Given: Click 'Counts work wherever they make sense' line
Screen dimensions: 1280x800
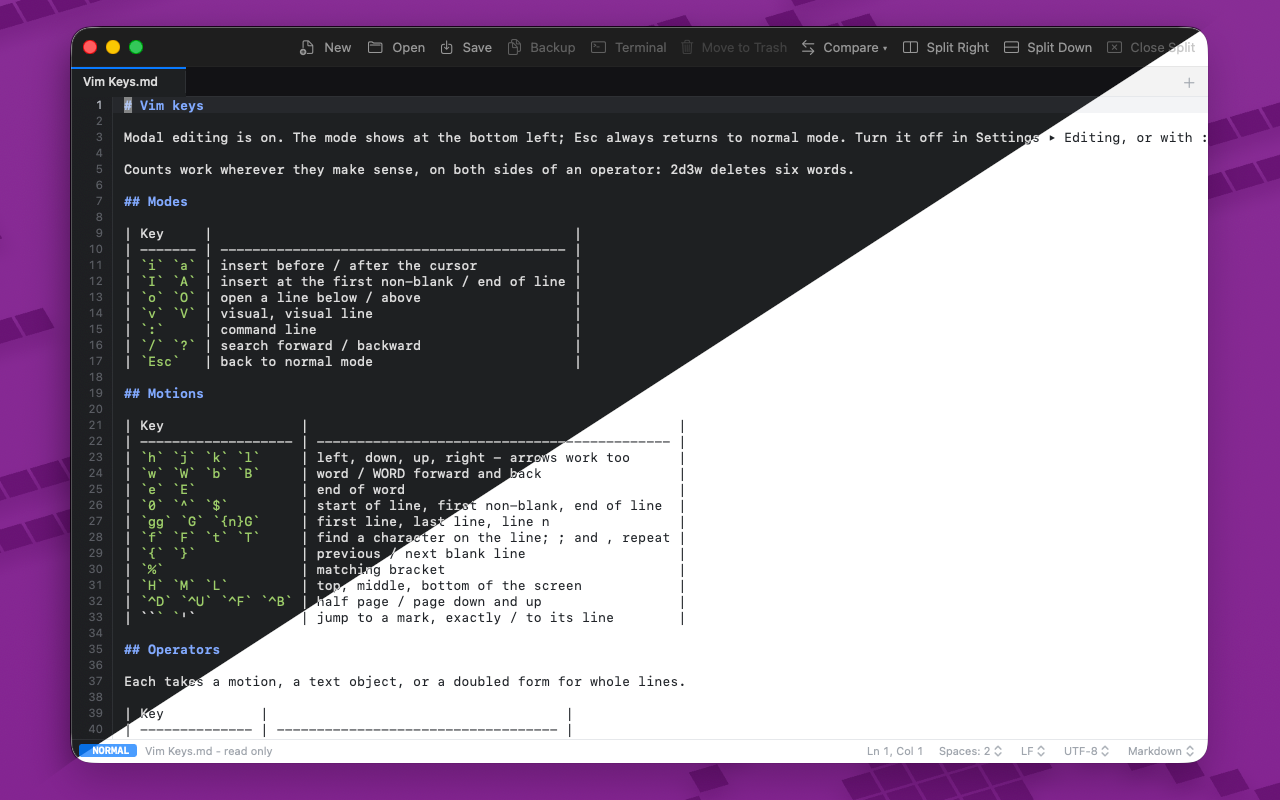Looking at the screenshot, I should [489, 169].
